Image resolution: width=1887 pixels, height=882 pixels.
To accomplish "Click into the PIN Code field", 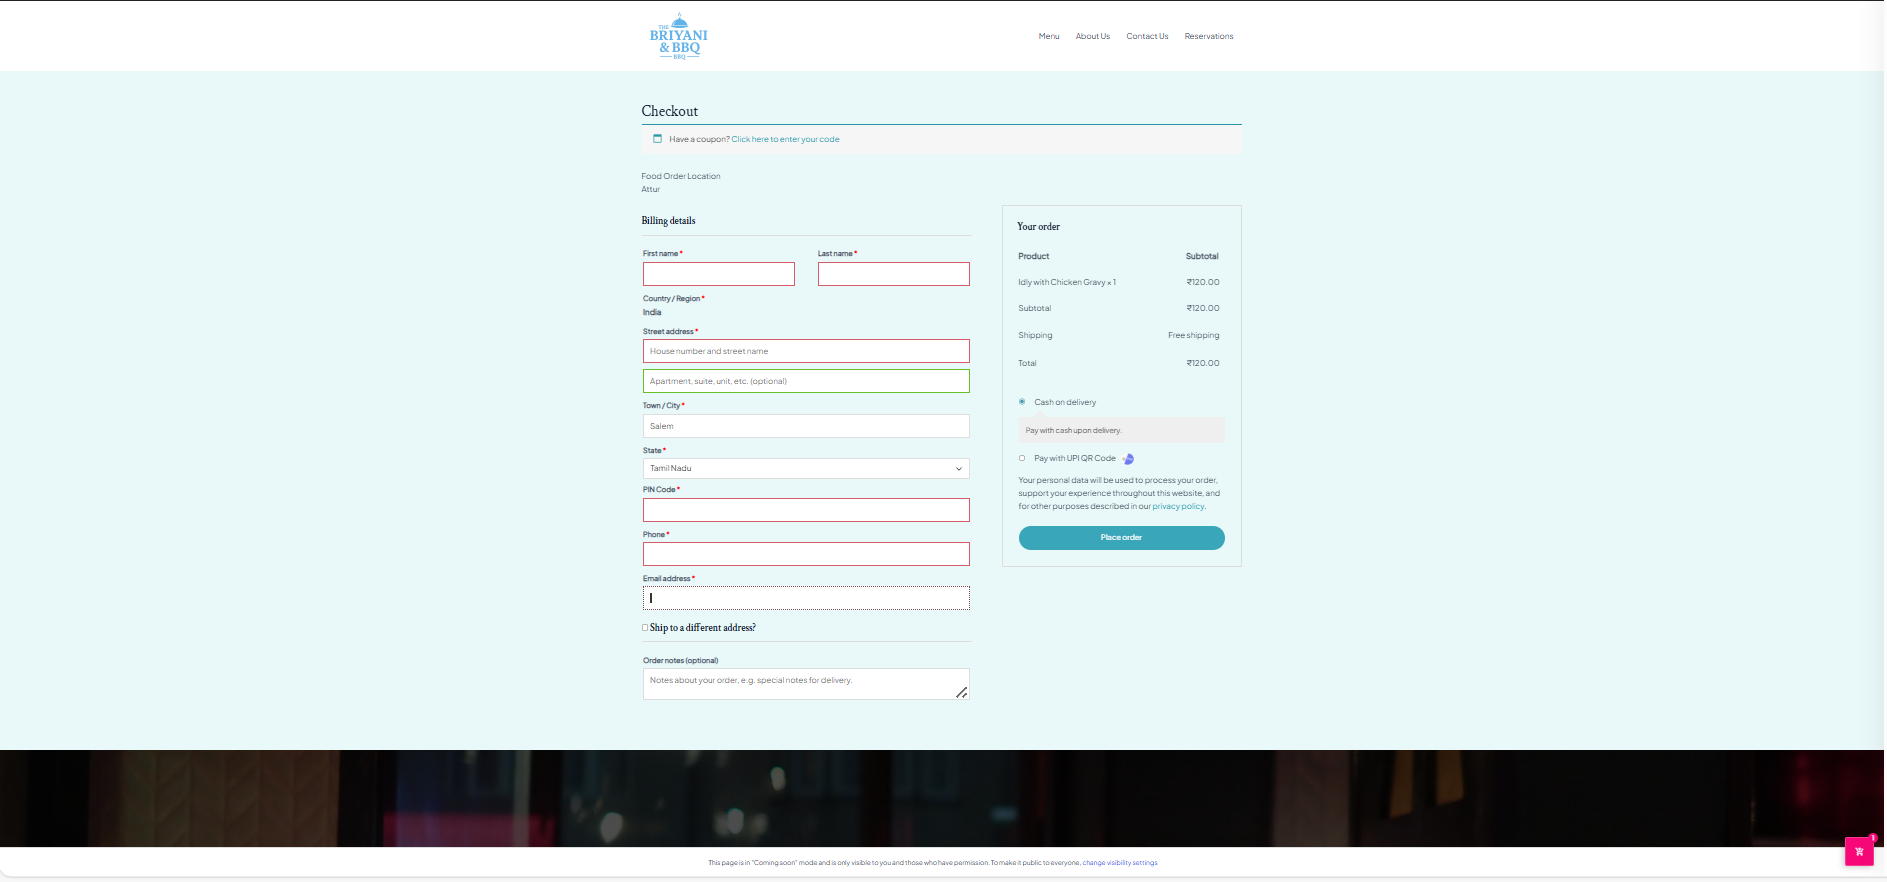I will coord(805,510).
